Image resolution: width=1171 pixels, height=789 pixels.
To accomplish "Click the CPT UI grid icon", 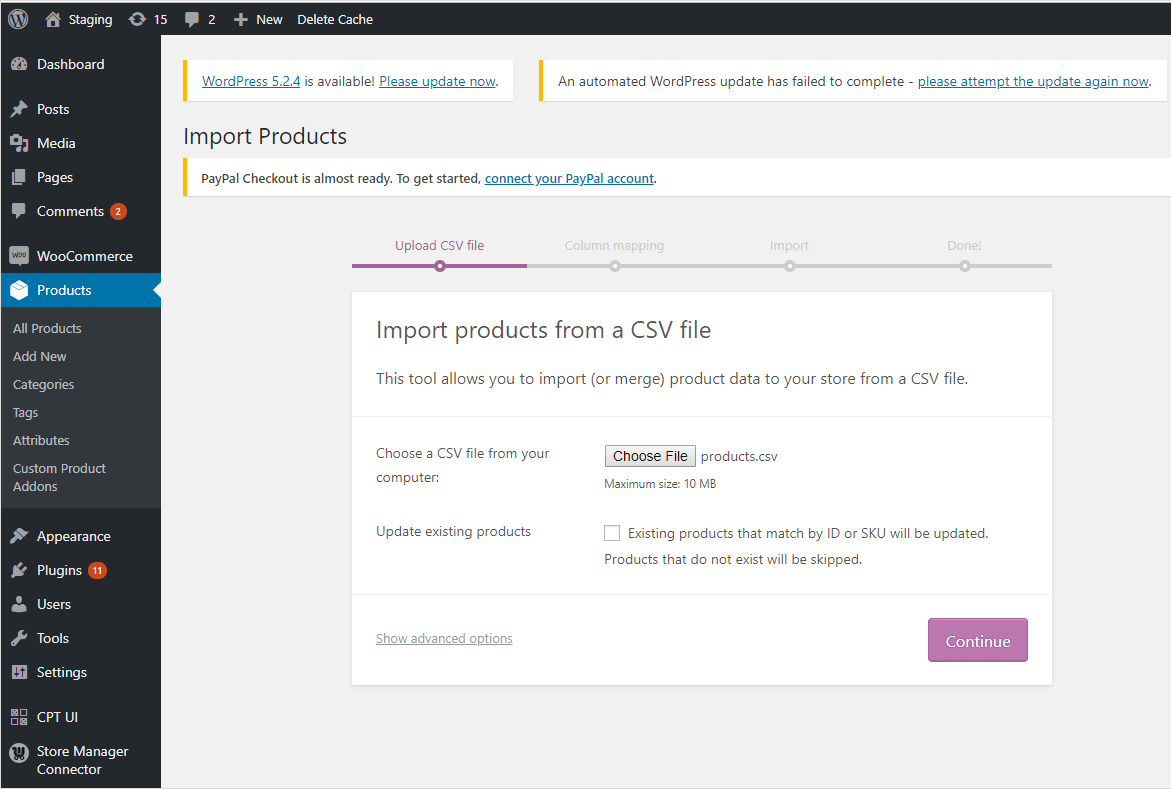I will pos(19,717).
